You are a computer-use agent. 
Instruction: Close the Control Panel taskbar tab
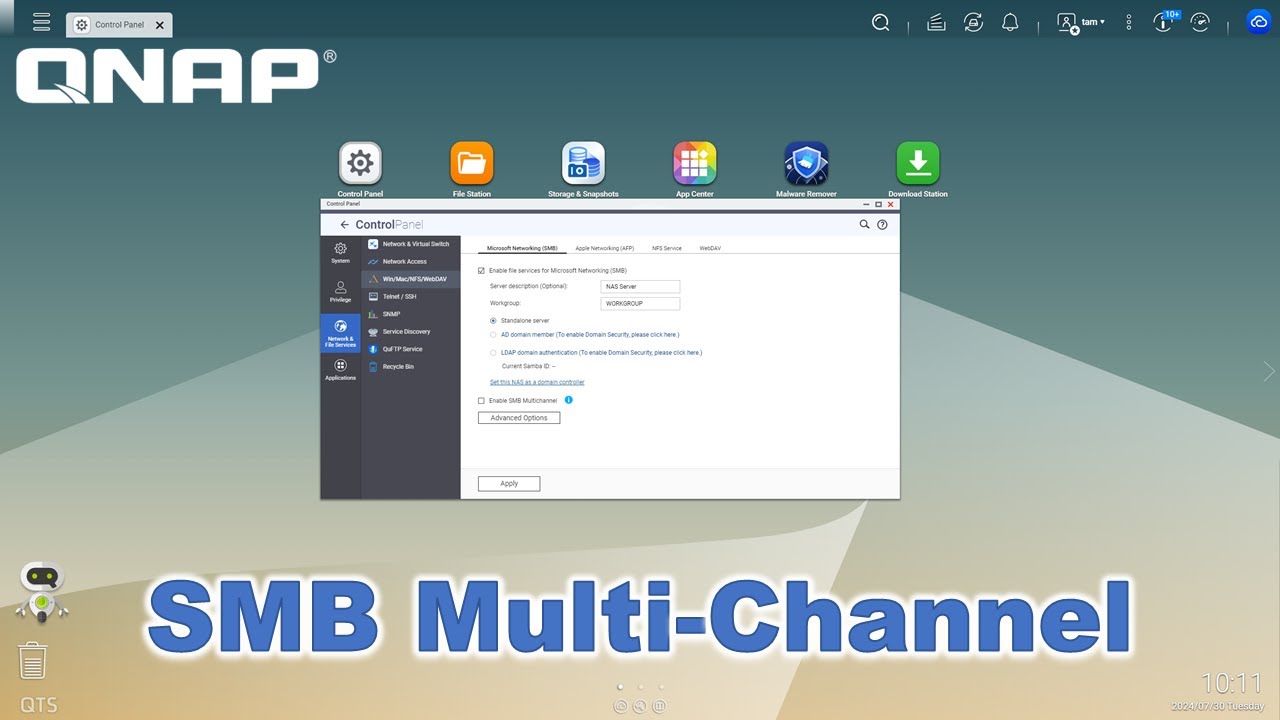click(x=159, y=25)
